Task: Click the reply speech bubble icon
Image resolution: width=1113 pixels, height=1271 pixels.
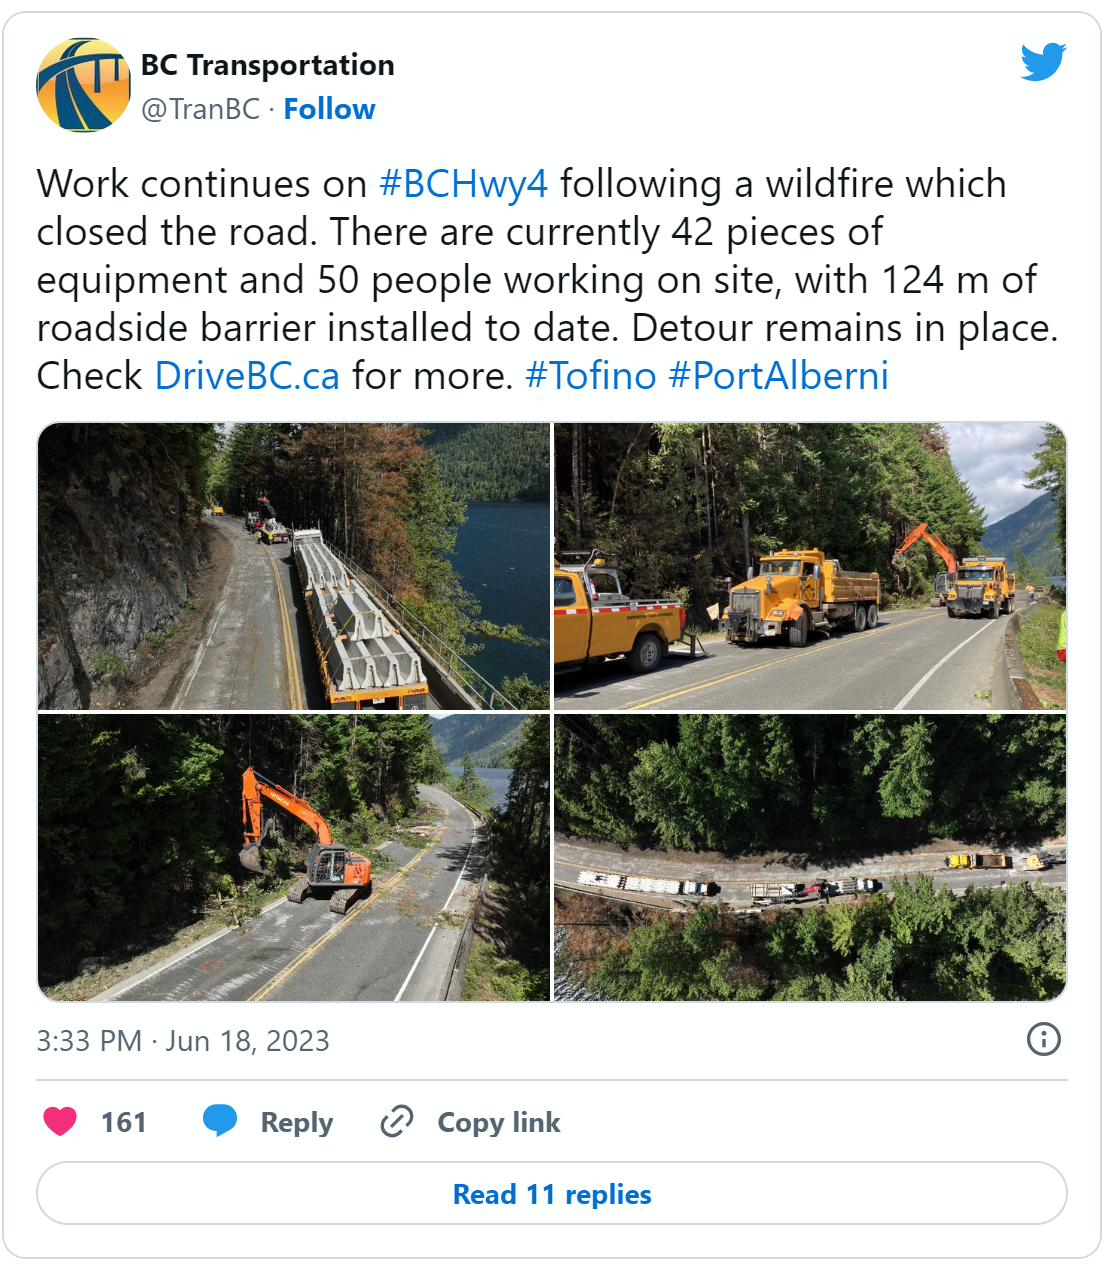Action: [x=220, y=1122]
